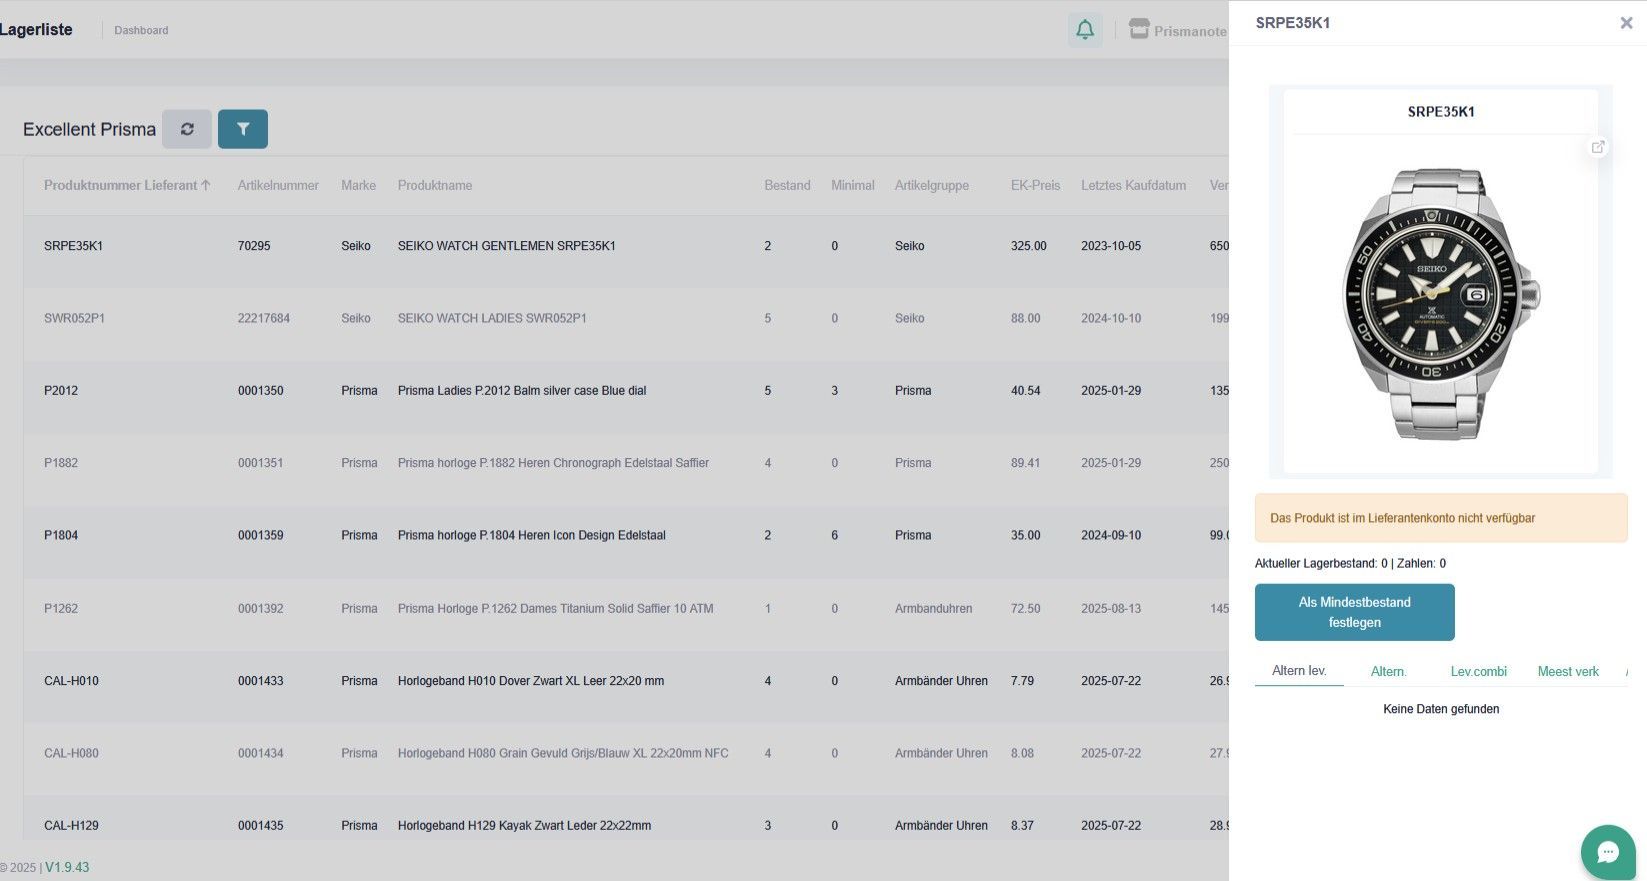Viewport: 1647px width, 881px height.
Task: Select product number P2012
Action: coord(61,391)
